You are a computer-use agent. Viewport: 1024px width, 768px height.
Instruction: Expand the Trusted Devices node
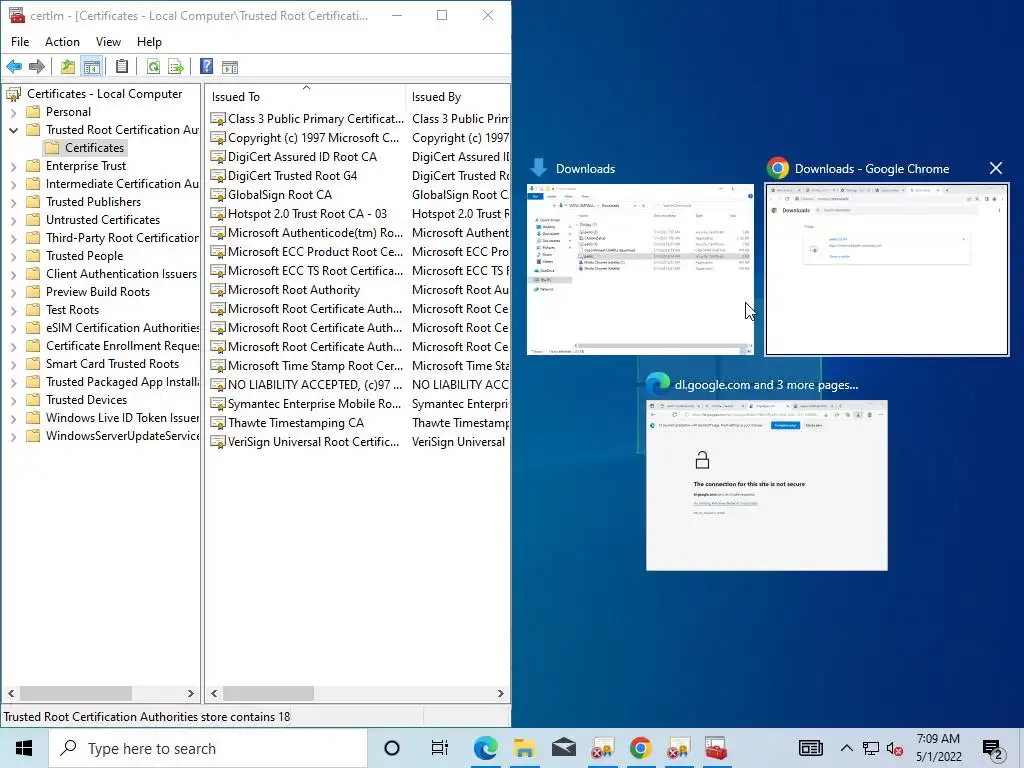[14, 400]
